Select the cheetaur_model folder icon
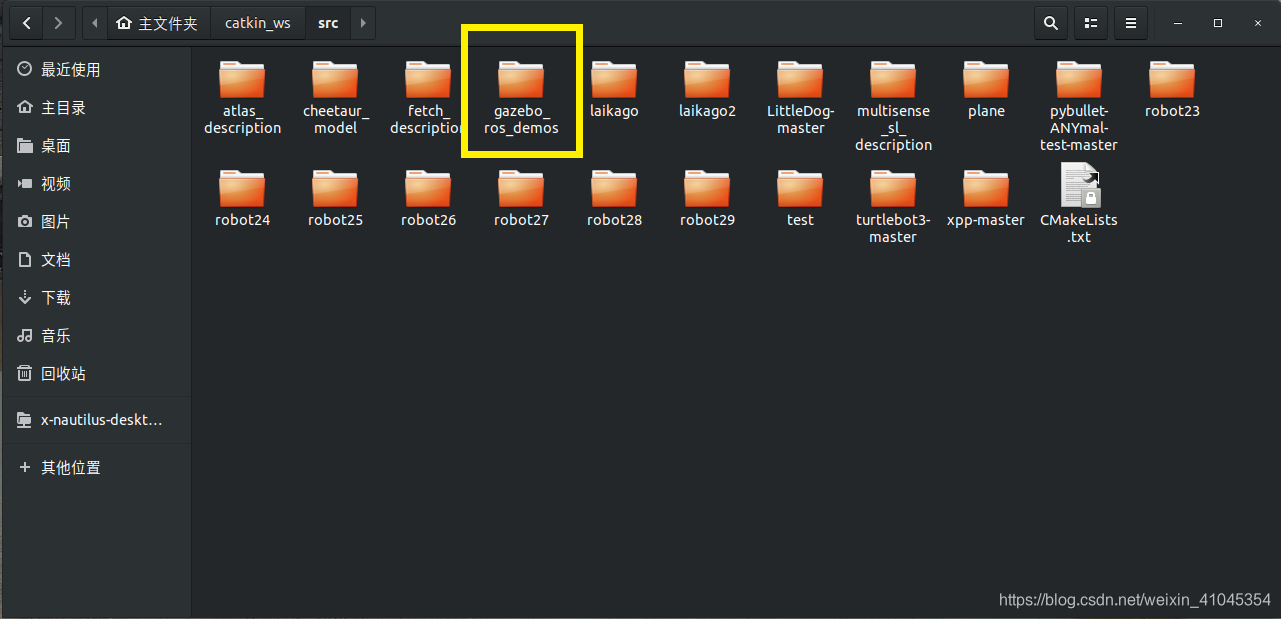This screenshot has width=1281, height=619. (335, 79)
